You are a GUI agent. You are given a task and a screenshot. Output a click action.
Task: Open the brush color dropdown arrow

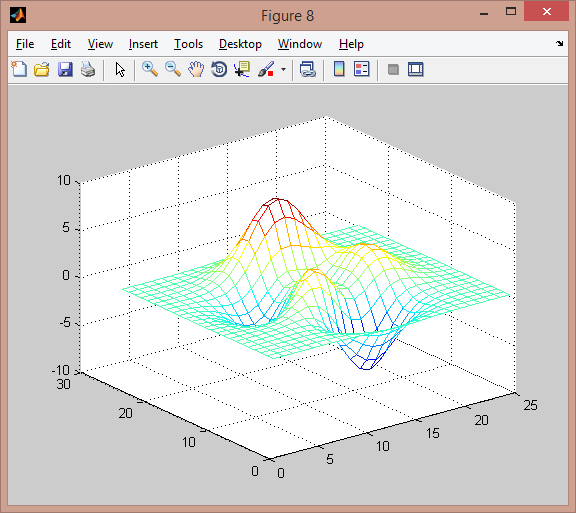[x=283, y=69]
